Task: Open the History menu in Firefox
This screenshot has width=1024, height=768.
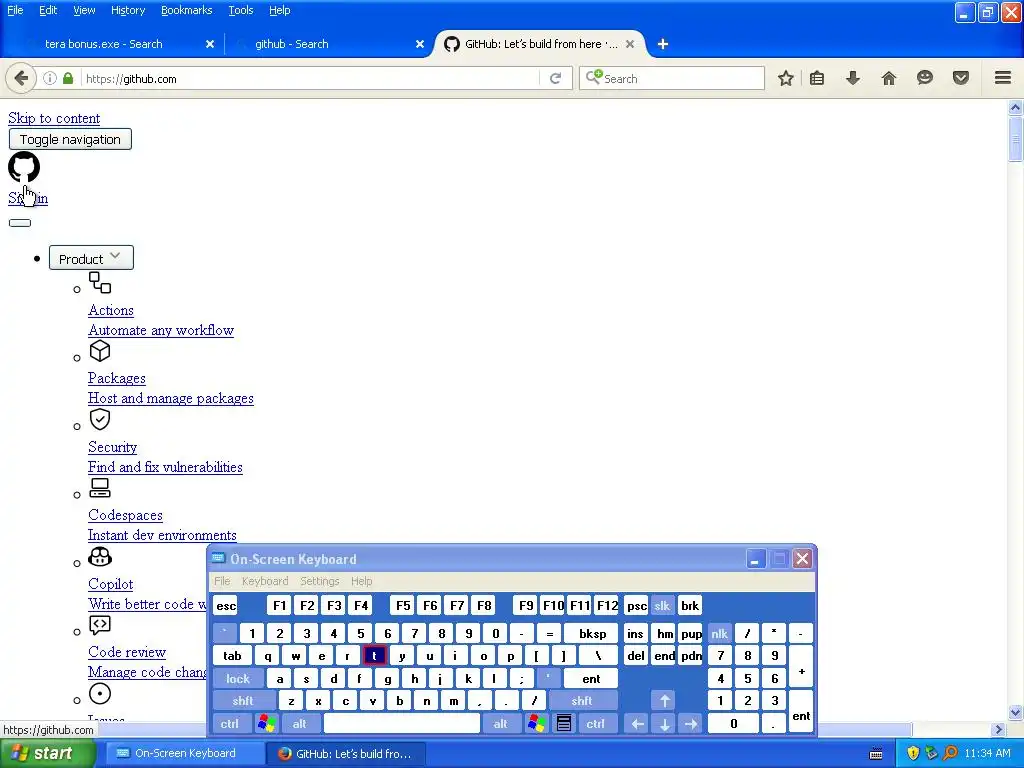Action: [127, 10]
